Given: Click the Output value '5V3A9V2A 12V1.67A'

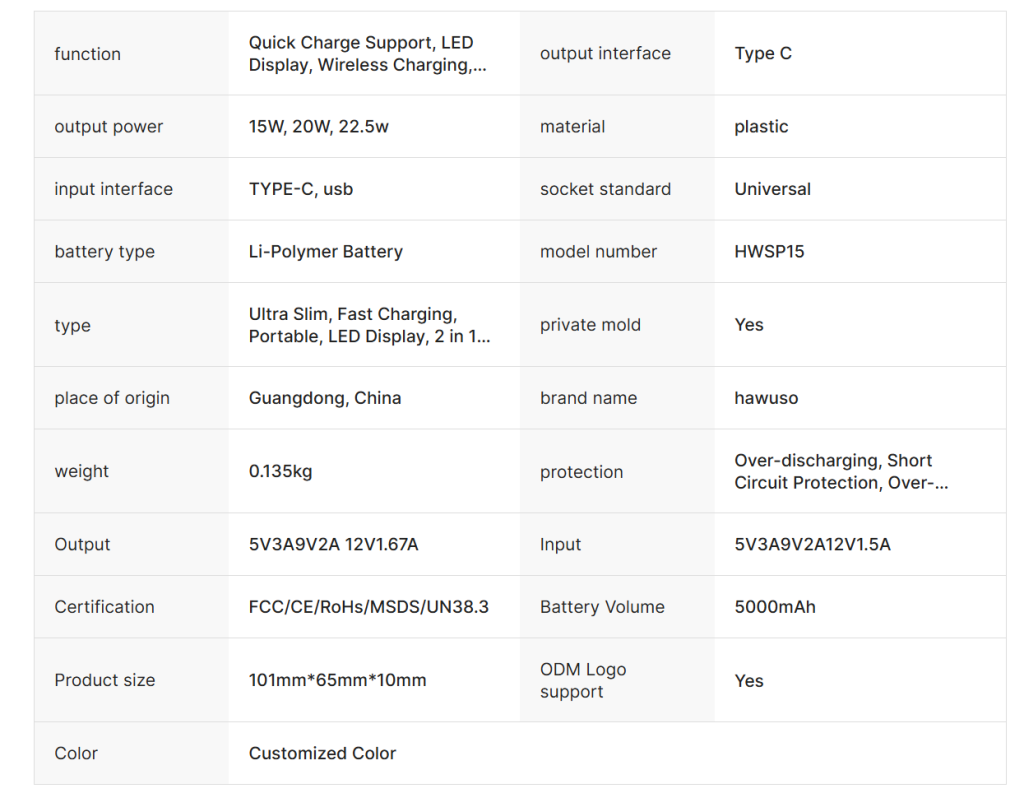Looking at the screenshot, I should tap(334, 544).
